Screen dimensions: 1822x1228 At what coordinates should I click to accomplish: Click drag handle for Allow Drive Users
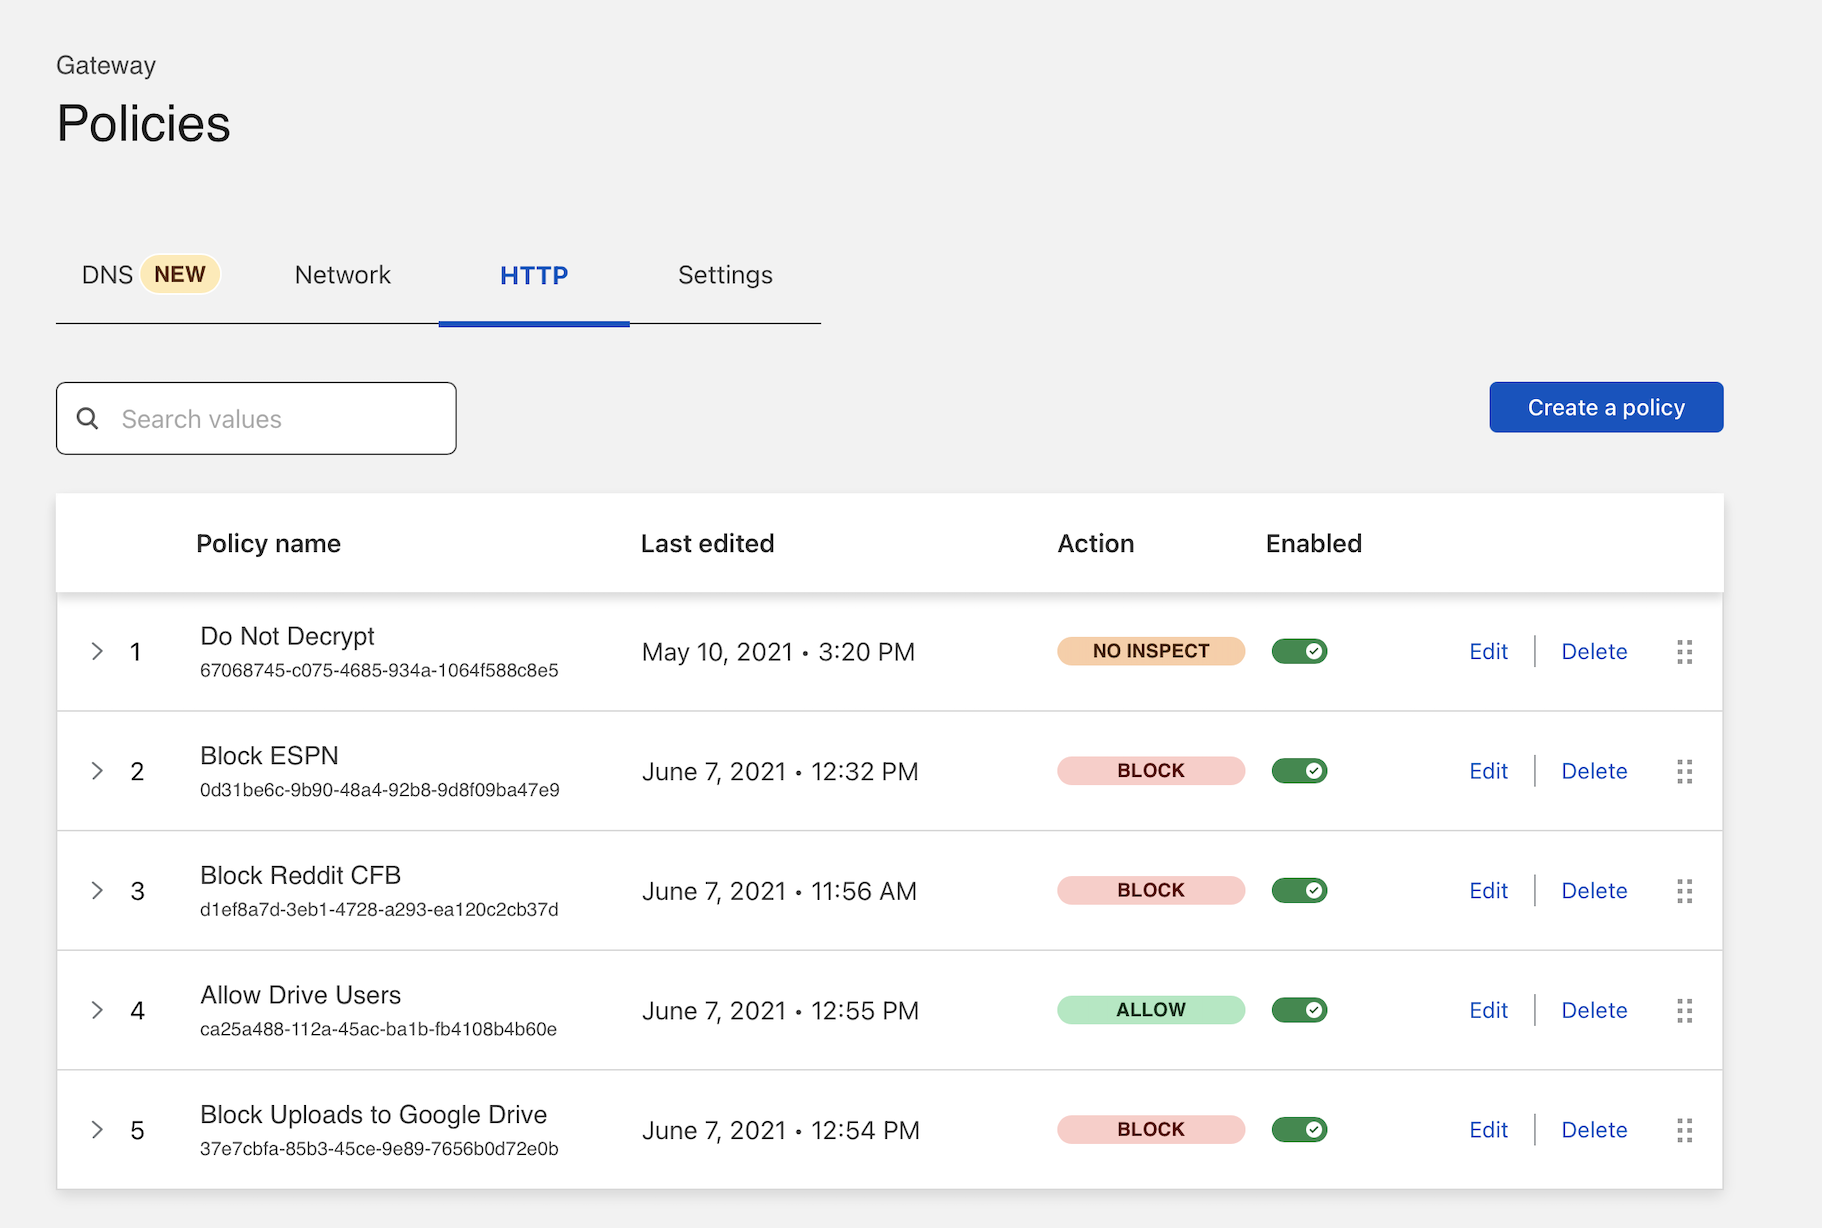click(1684, 1010)
